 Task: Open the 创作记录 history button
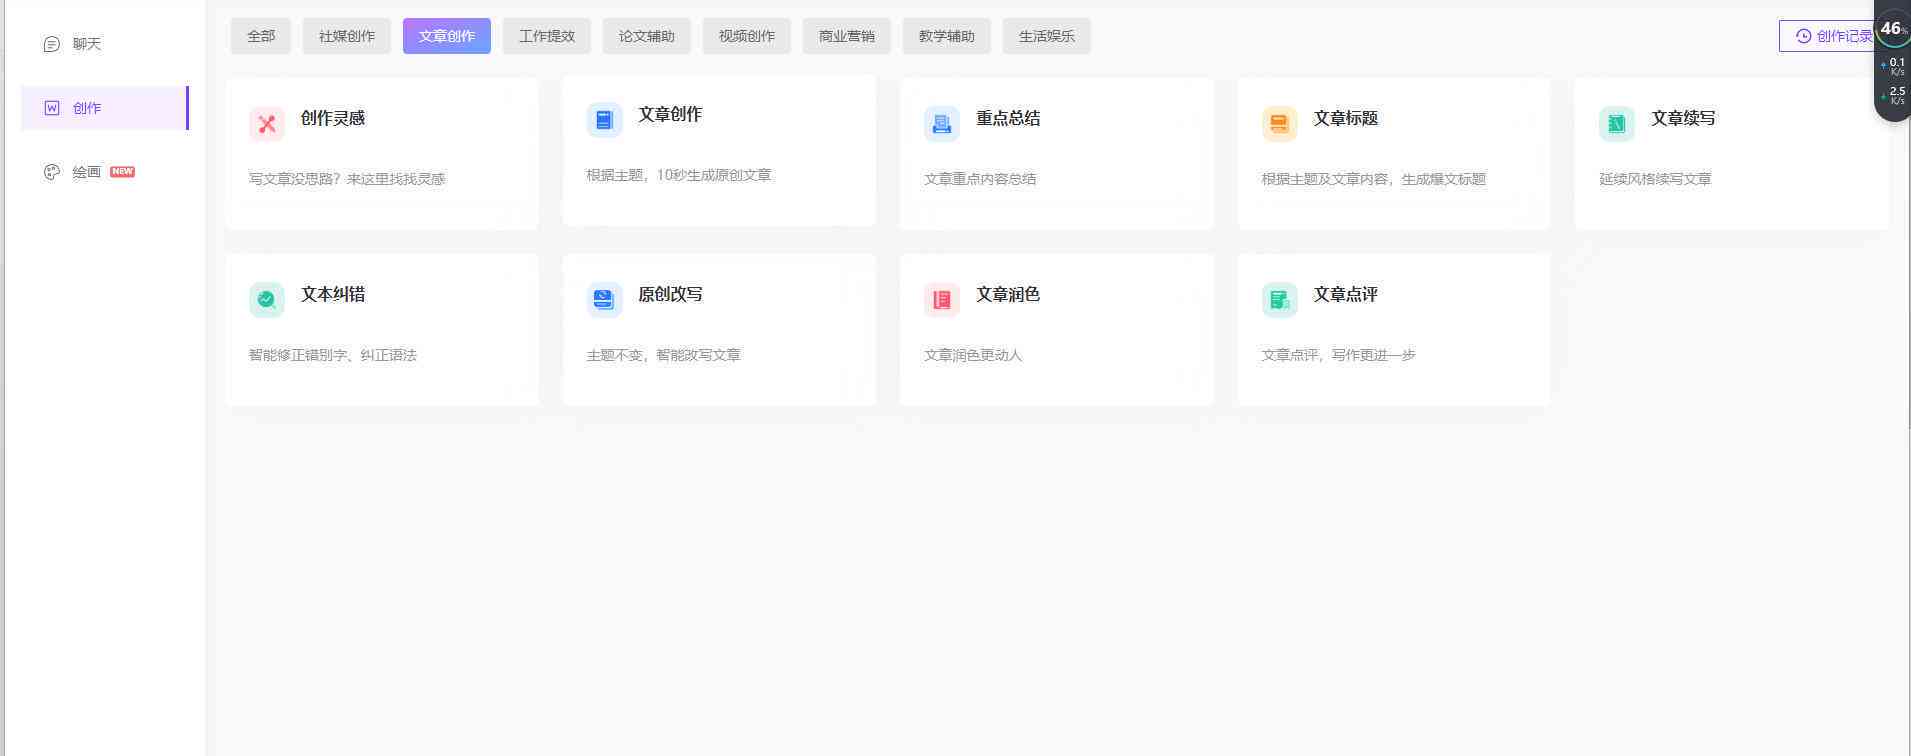(1830, 36)
